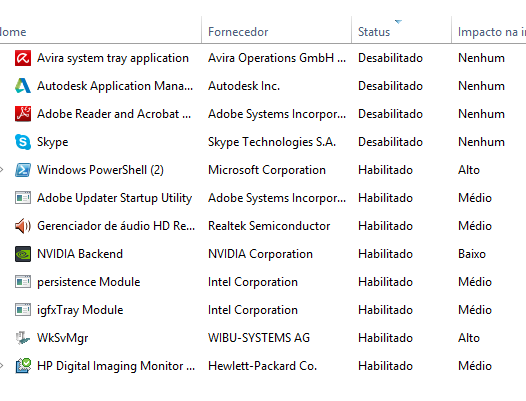This screenshot has height=401, width=526.
Task: Select the persistence Module row
Action: click(263, 282)
